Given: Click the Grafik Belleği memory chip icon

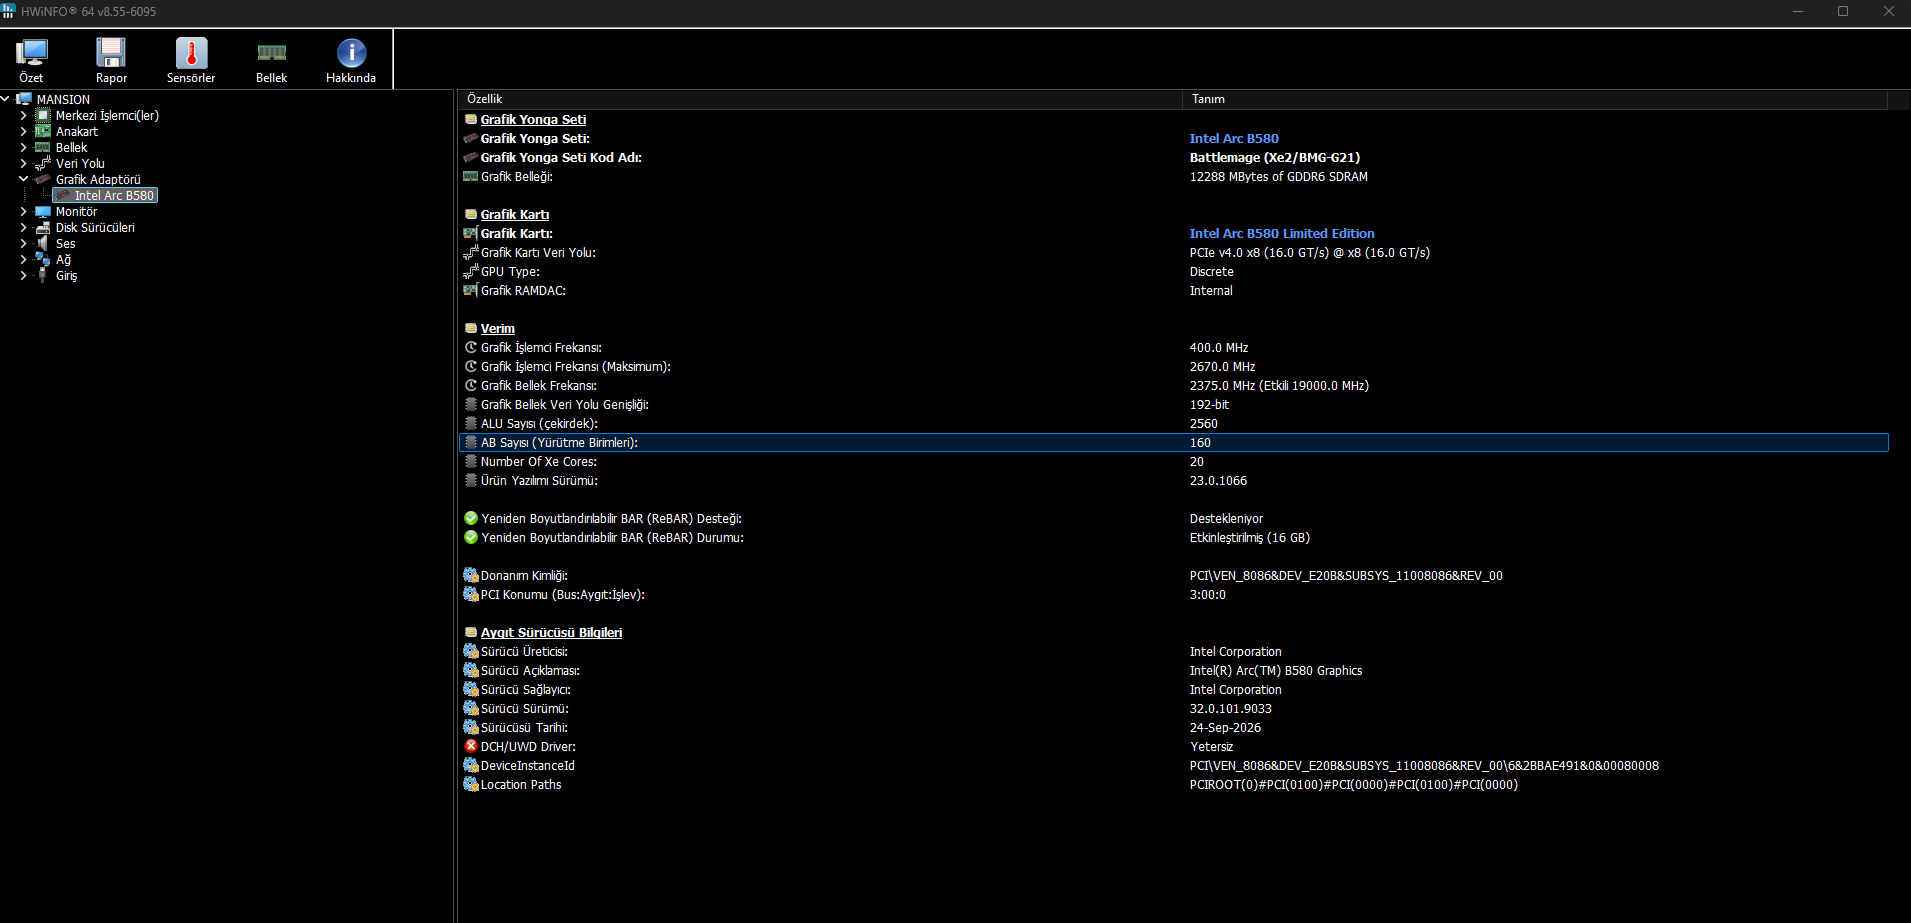Looking at the screenshot, I should click(x=471, y=177).
